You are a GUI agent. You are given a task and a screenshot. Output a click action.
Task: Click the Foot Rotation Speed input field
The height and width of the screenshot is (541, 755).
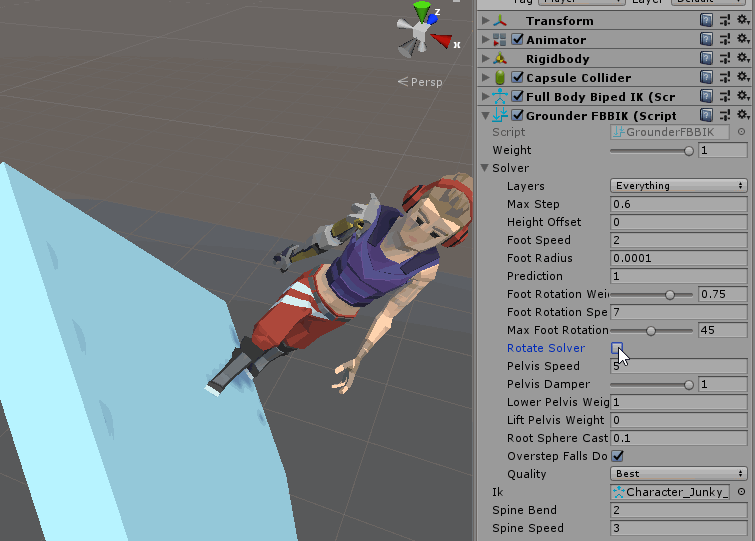678,312
